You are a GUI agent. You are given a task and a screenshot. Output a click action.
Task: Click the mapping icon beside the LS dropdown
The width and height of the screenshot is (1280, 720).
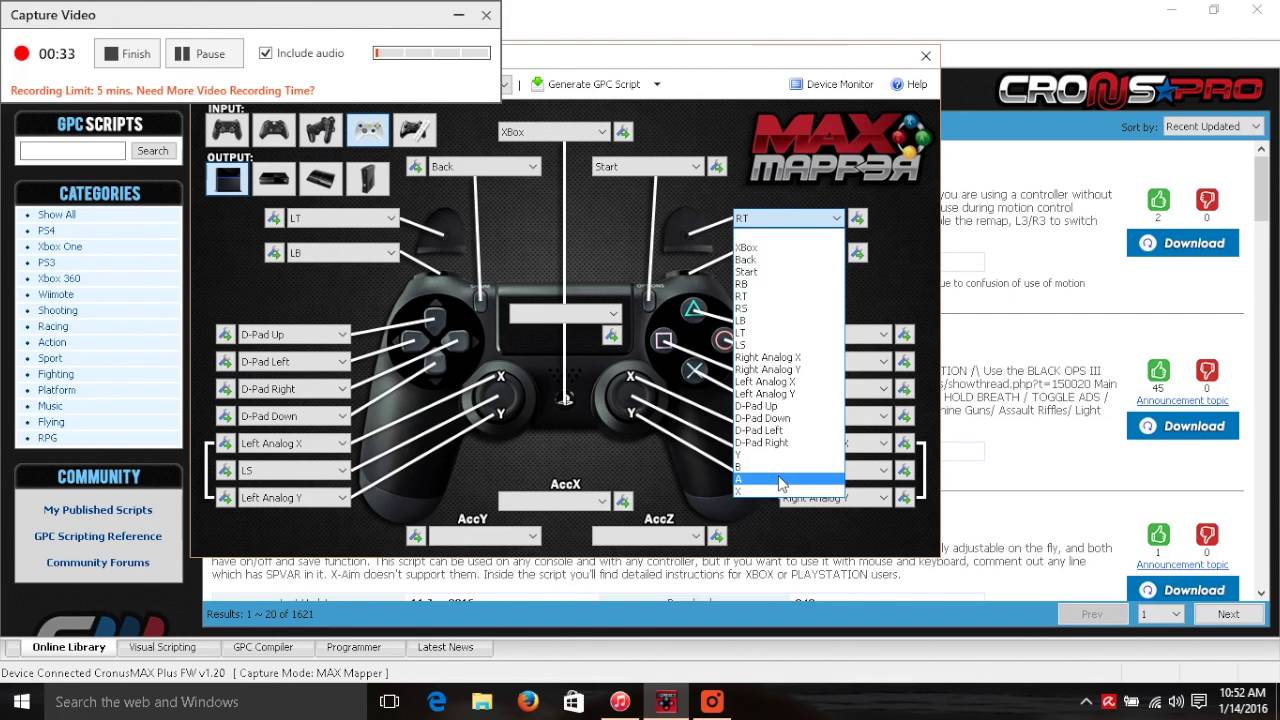click(x=225, y=470)
